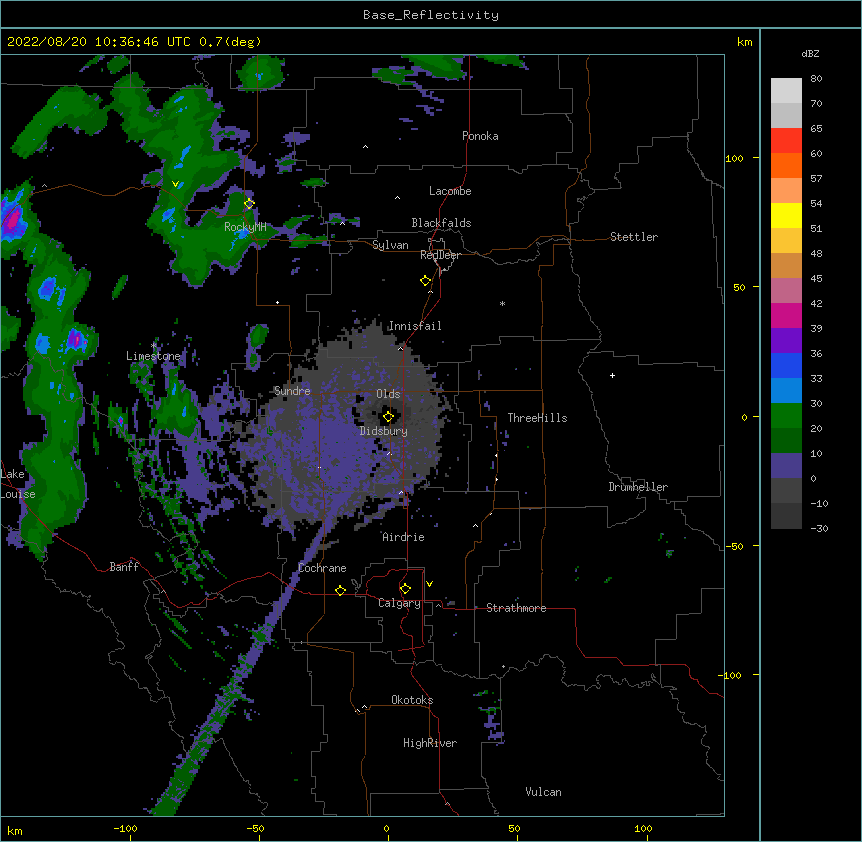Click the yellow diamond marker above Calgary label
This screenshot has height=842, width=862.
(405, 589)
